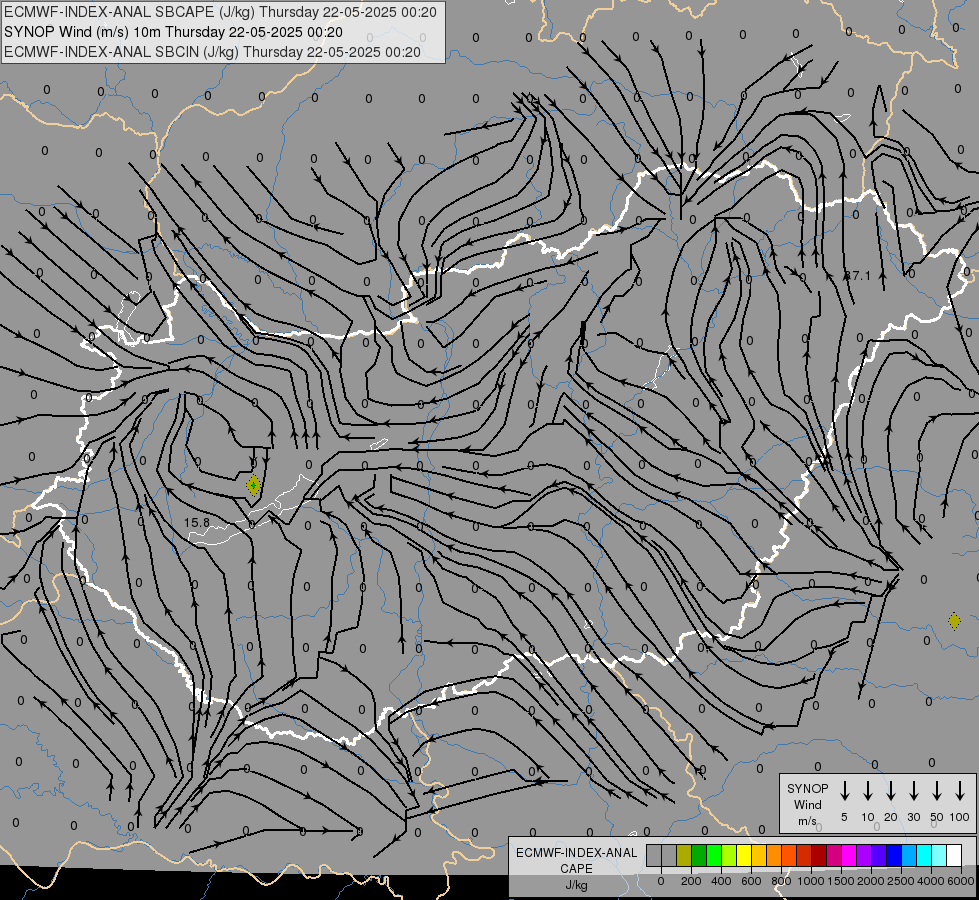Click the 15.8 value on the map
This screenshot has width=979, height=900.
click(197, 522)
